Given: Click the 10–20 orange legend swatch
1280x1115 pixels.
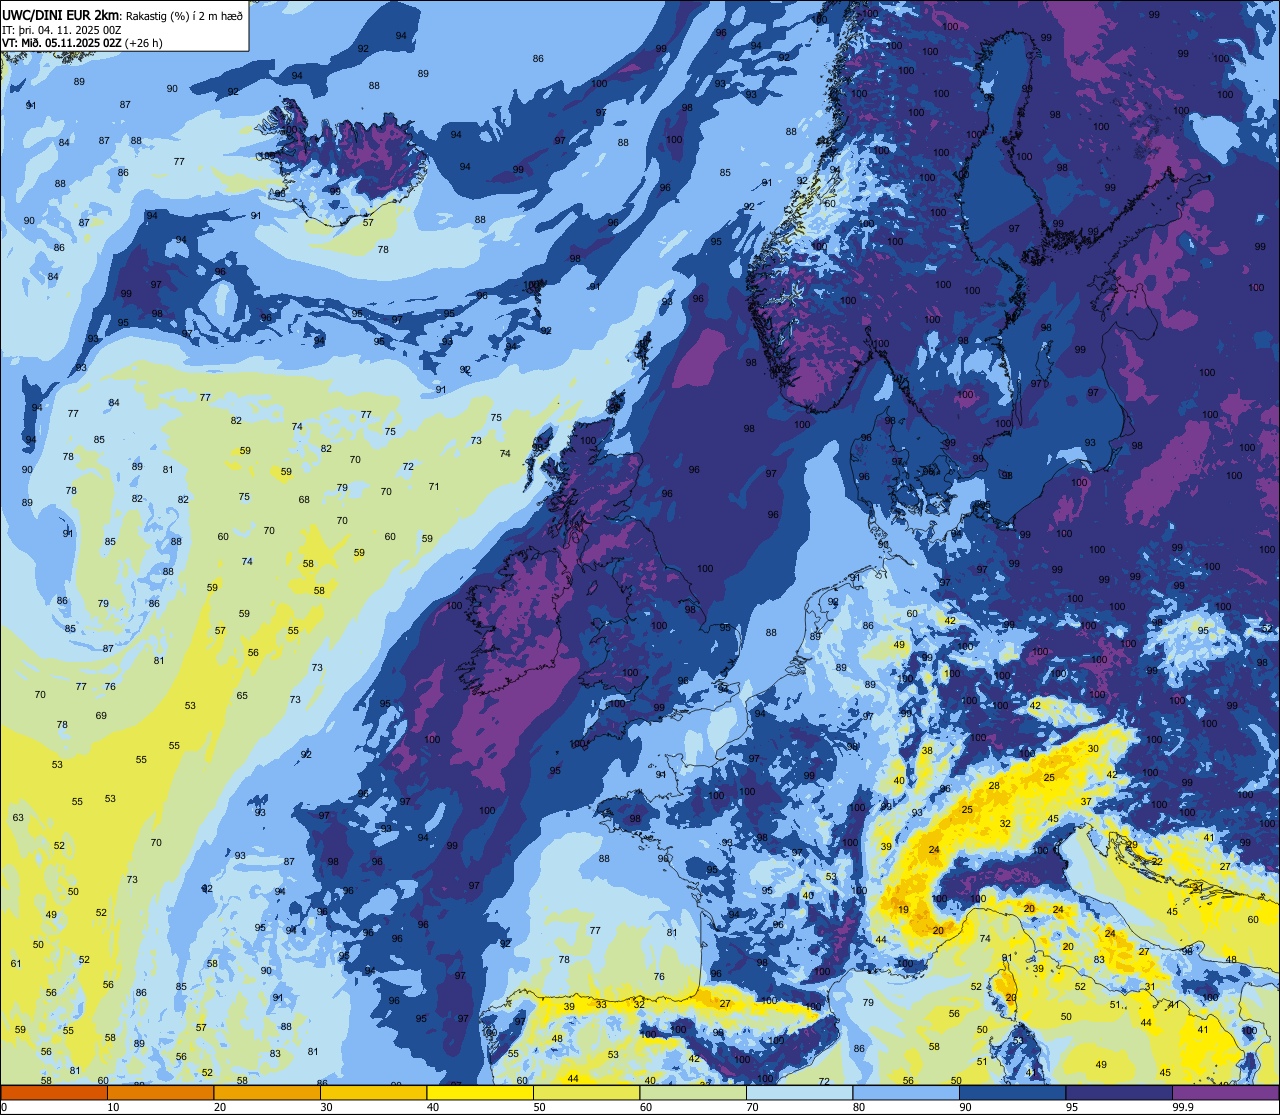Looking at the screenshot, I should 160,1092.
